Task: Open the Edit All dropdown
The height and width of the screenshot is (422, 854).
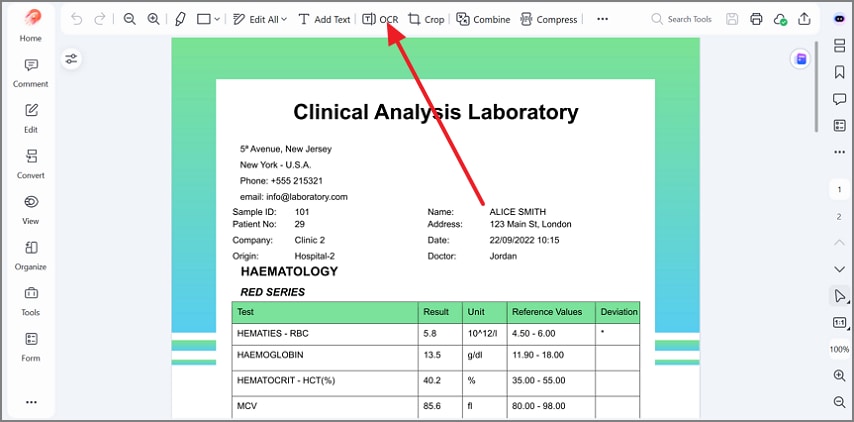Action: tap(260, 19)
